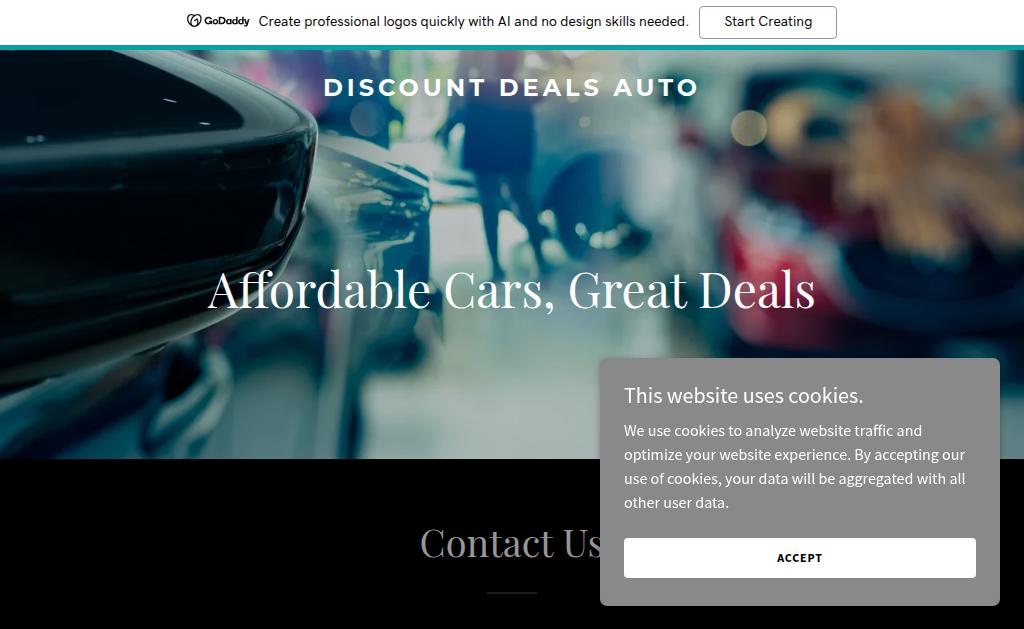1024x629 pixels.
Task: Click the teal strip below the GoDaddy banner
Action: (512, 48)
